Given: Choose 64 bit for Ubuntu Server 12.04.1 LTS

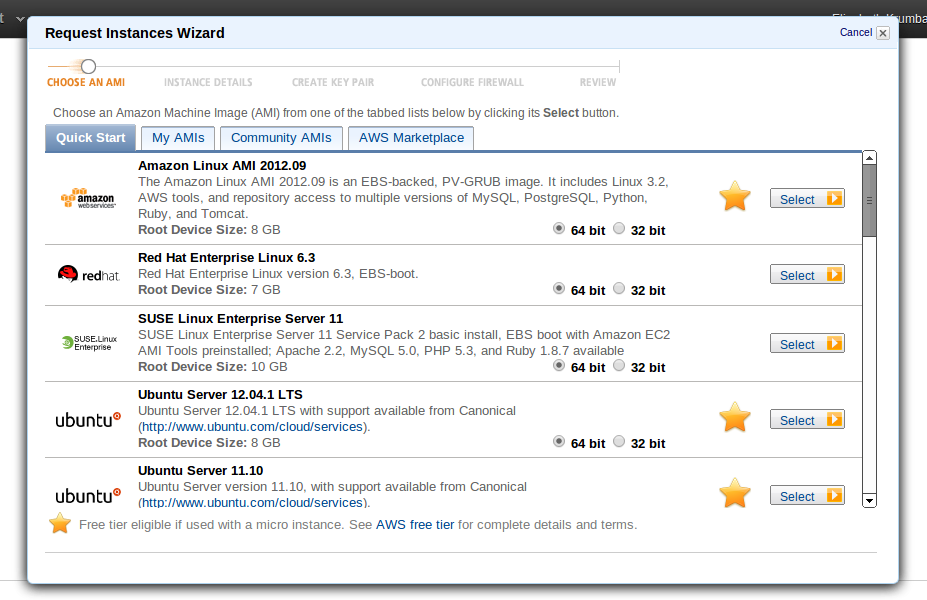Looking at the screenshot, I should click(559, 442).
